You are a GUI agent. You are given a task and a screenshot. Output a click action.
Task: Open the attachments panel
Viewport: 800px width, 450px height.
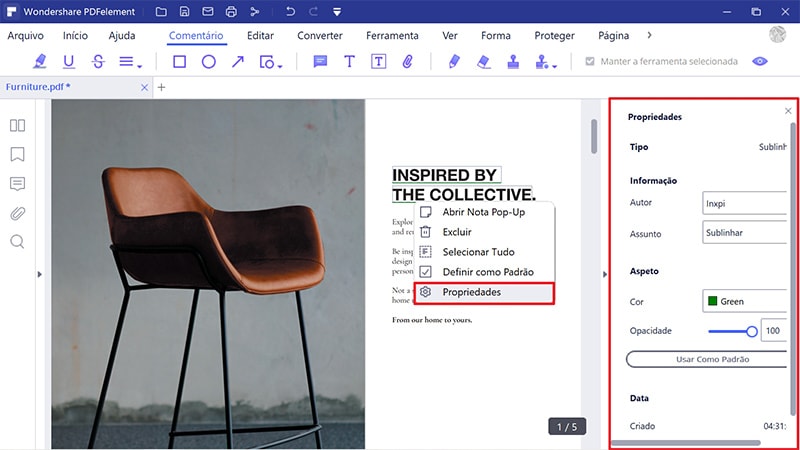[x=17, y=213]
